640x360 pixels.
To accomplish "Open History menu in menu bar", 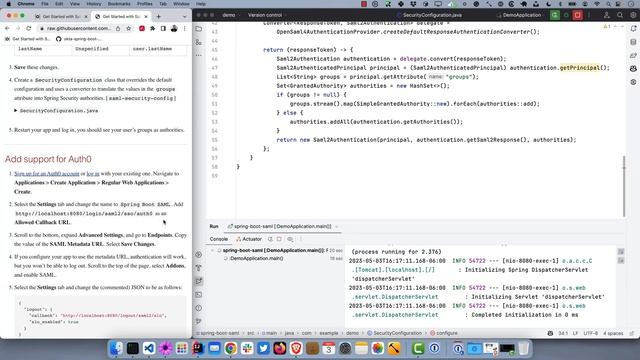I will point(93,4).
